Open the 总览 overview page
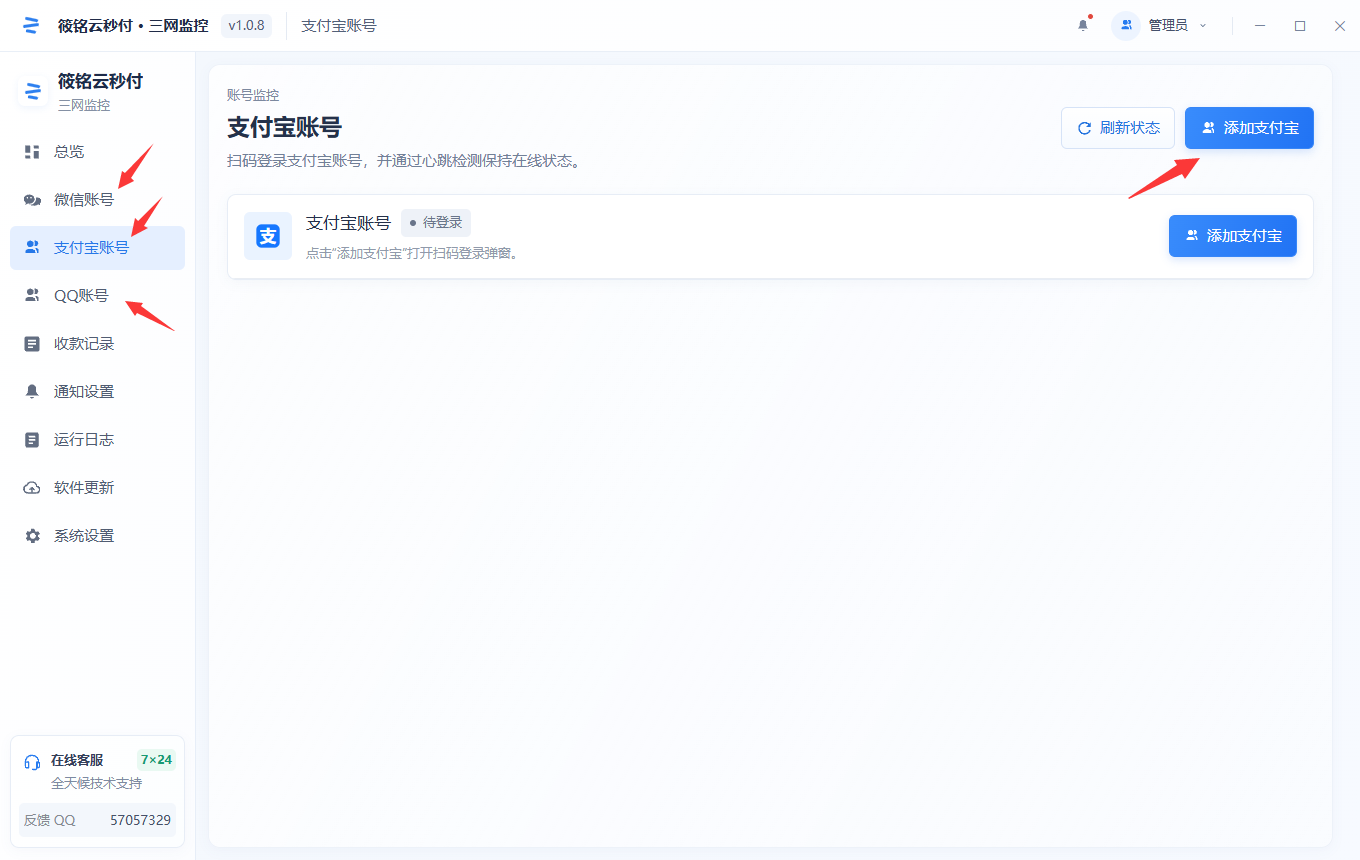1360x860 pixels. (x=97, y=152)
